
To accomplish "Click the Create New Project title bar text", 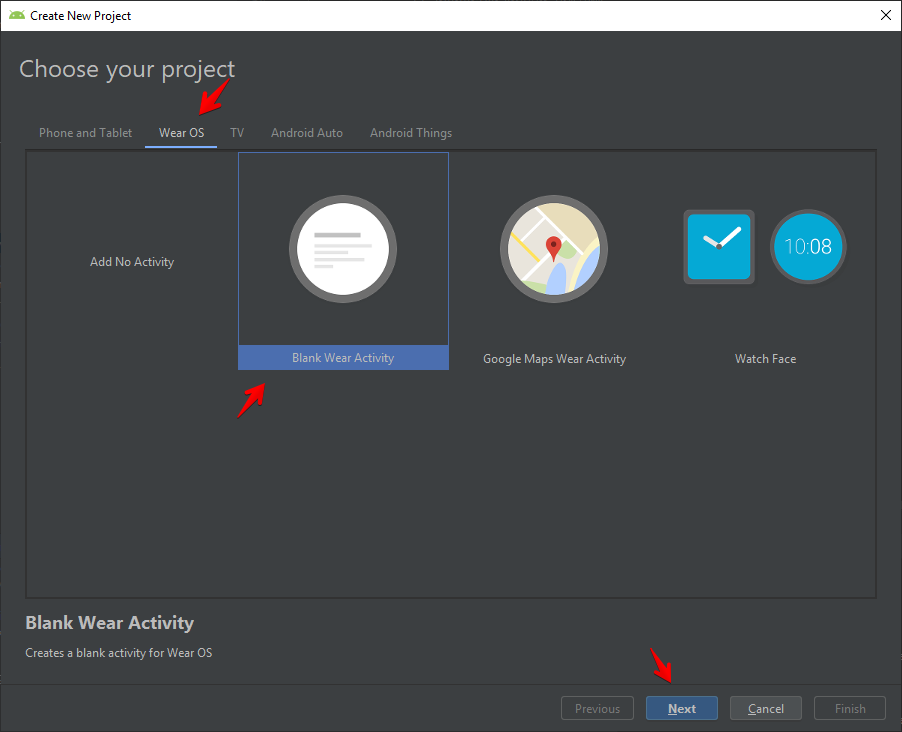I will [81, 16].
